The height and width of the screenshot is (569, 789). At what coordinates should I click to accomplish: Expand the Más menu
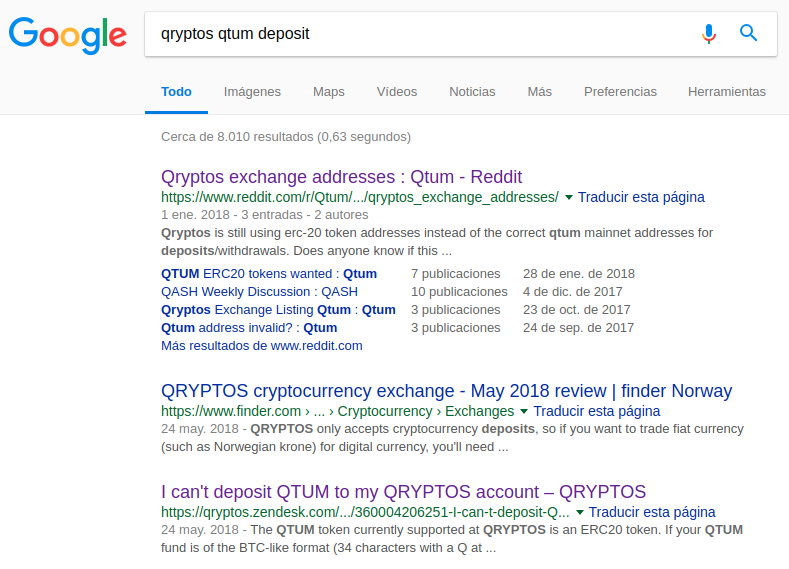[539, 92]
